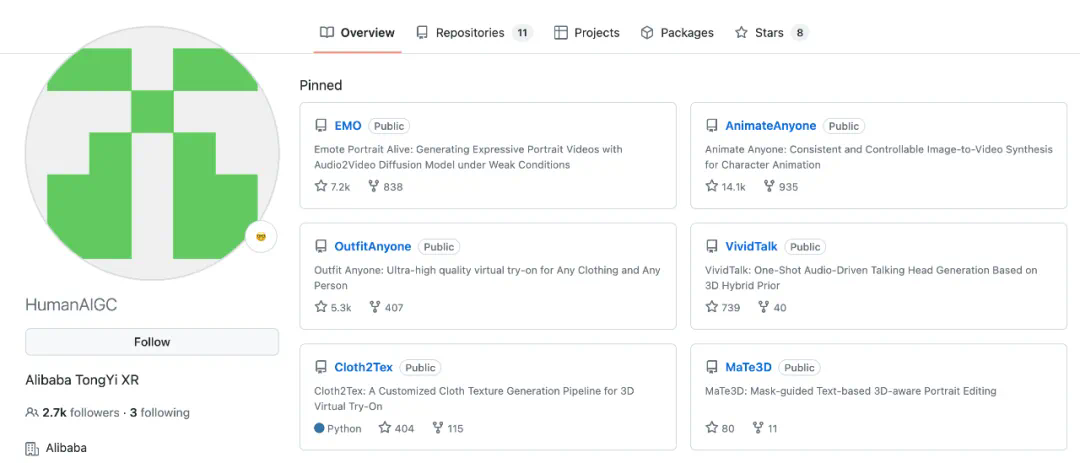The width and height of the screenshot is (1080, 463).
Task: Click star count icon on EMO repo
Action: tap(321, 186)
